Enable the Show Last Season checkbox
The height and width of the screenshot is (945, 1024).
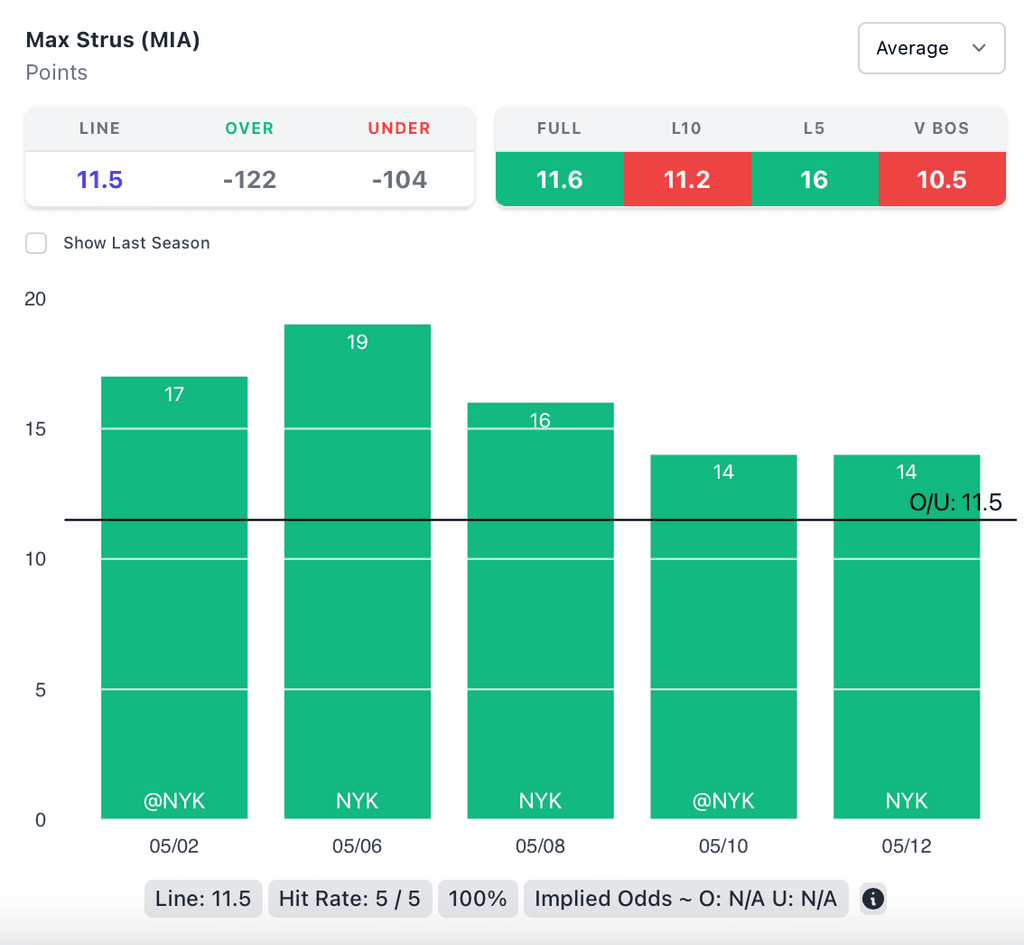coord(37,243)
